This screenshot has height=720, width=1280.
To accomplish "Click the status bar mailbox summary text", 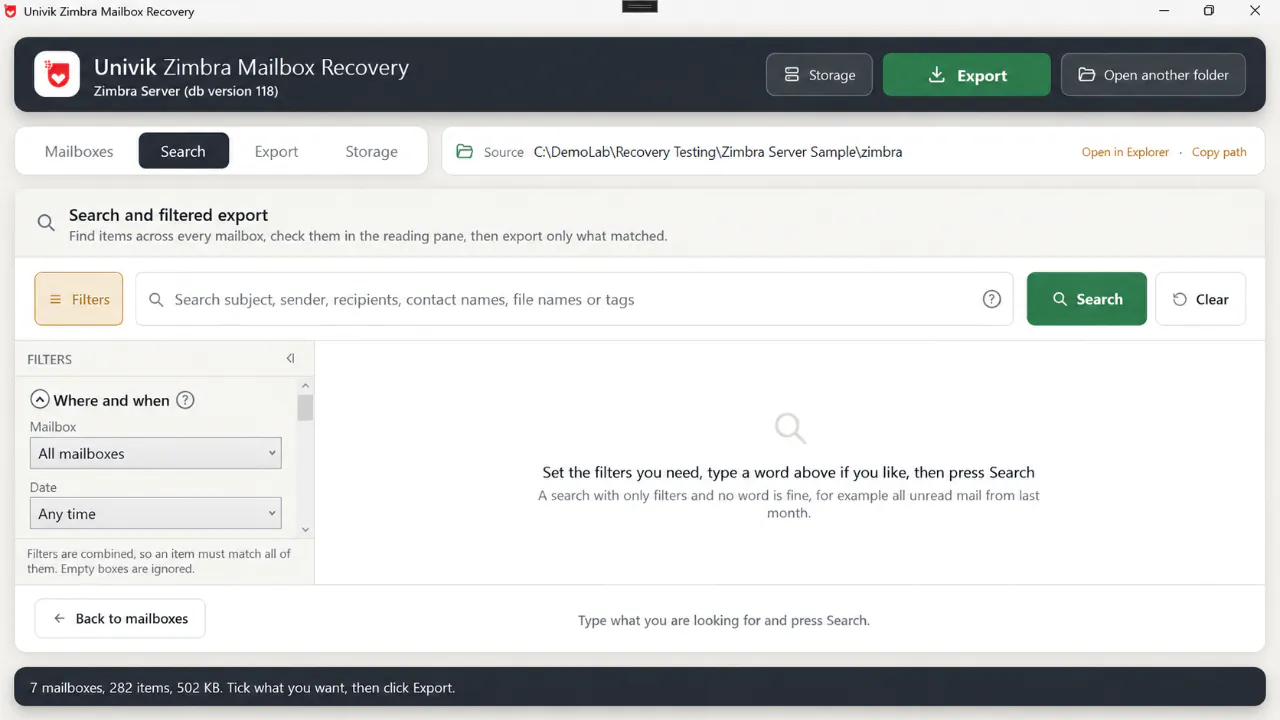I will click(243, 688).
